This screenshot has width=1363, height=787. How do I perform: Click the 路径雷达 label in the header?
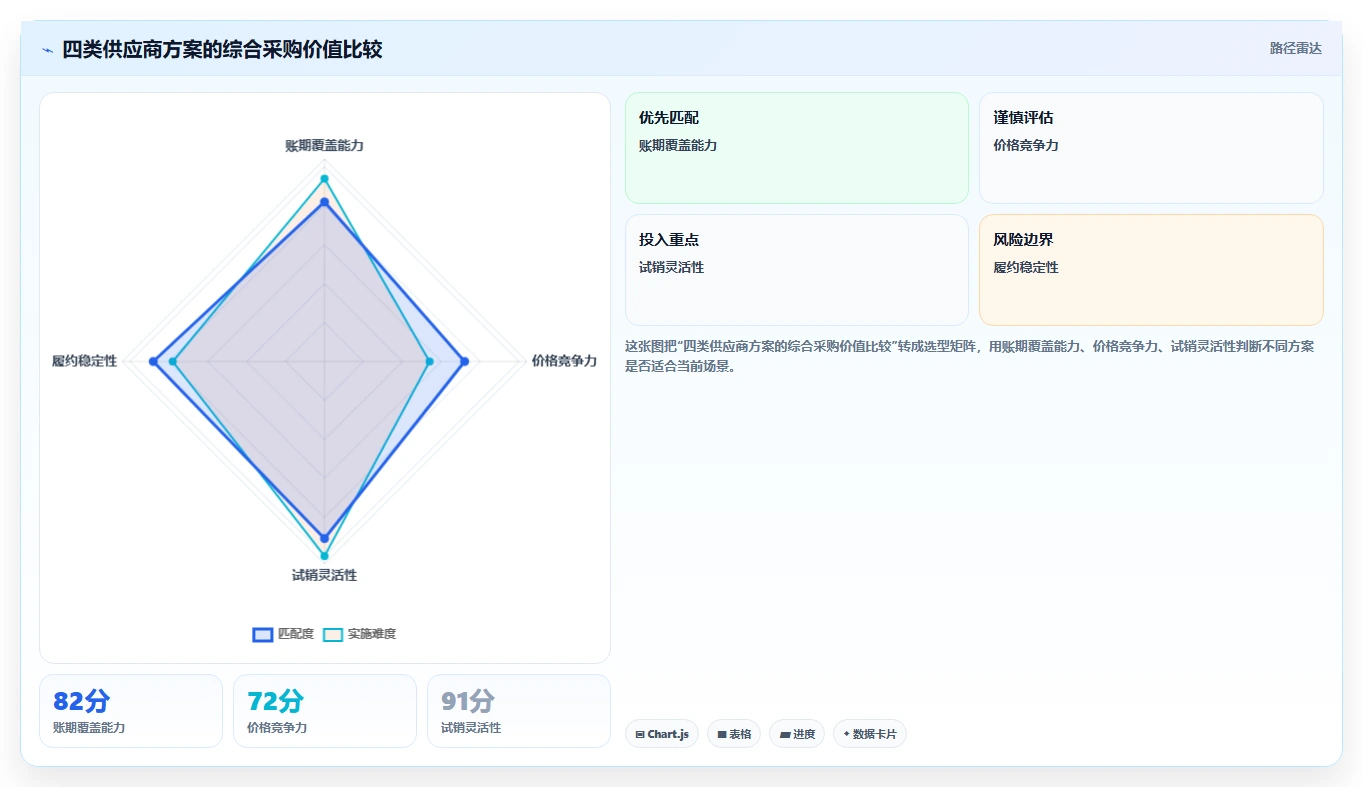[1296, 48]
